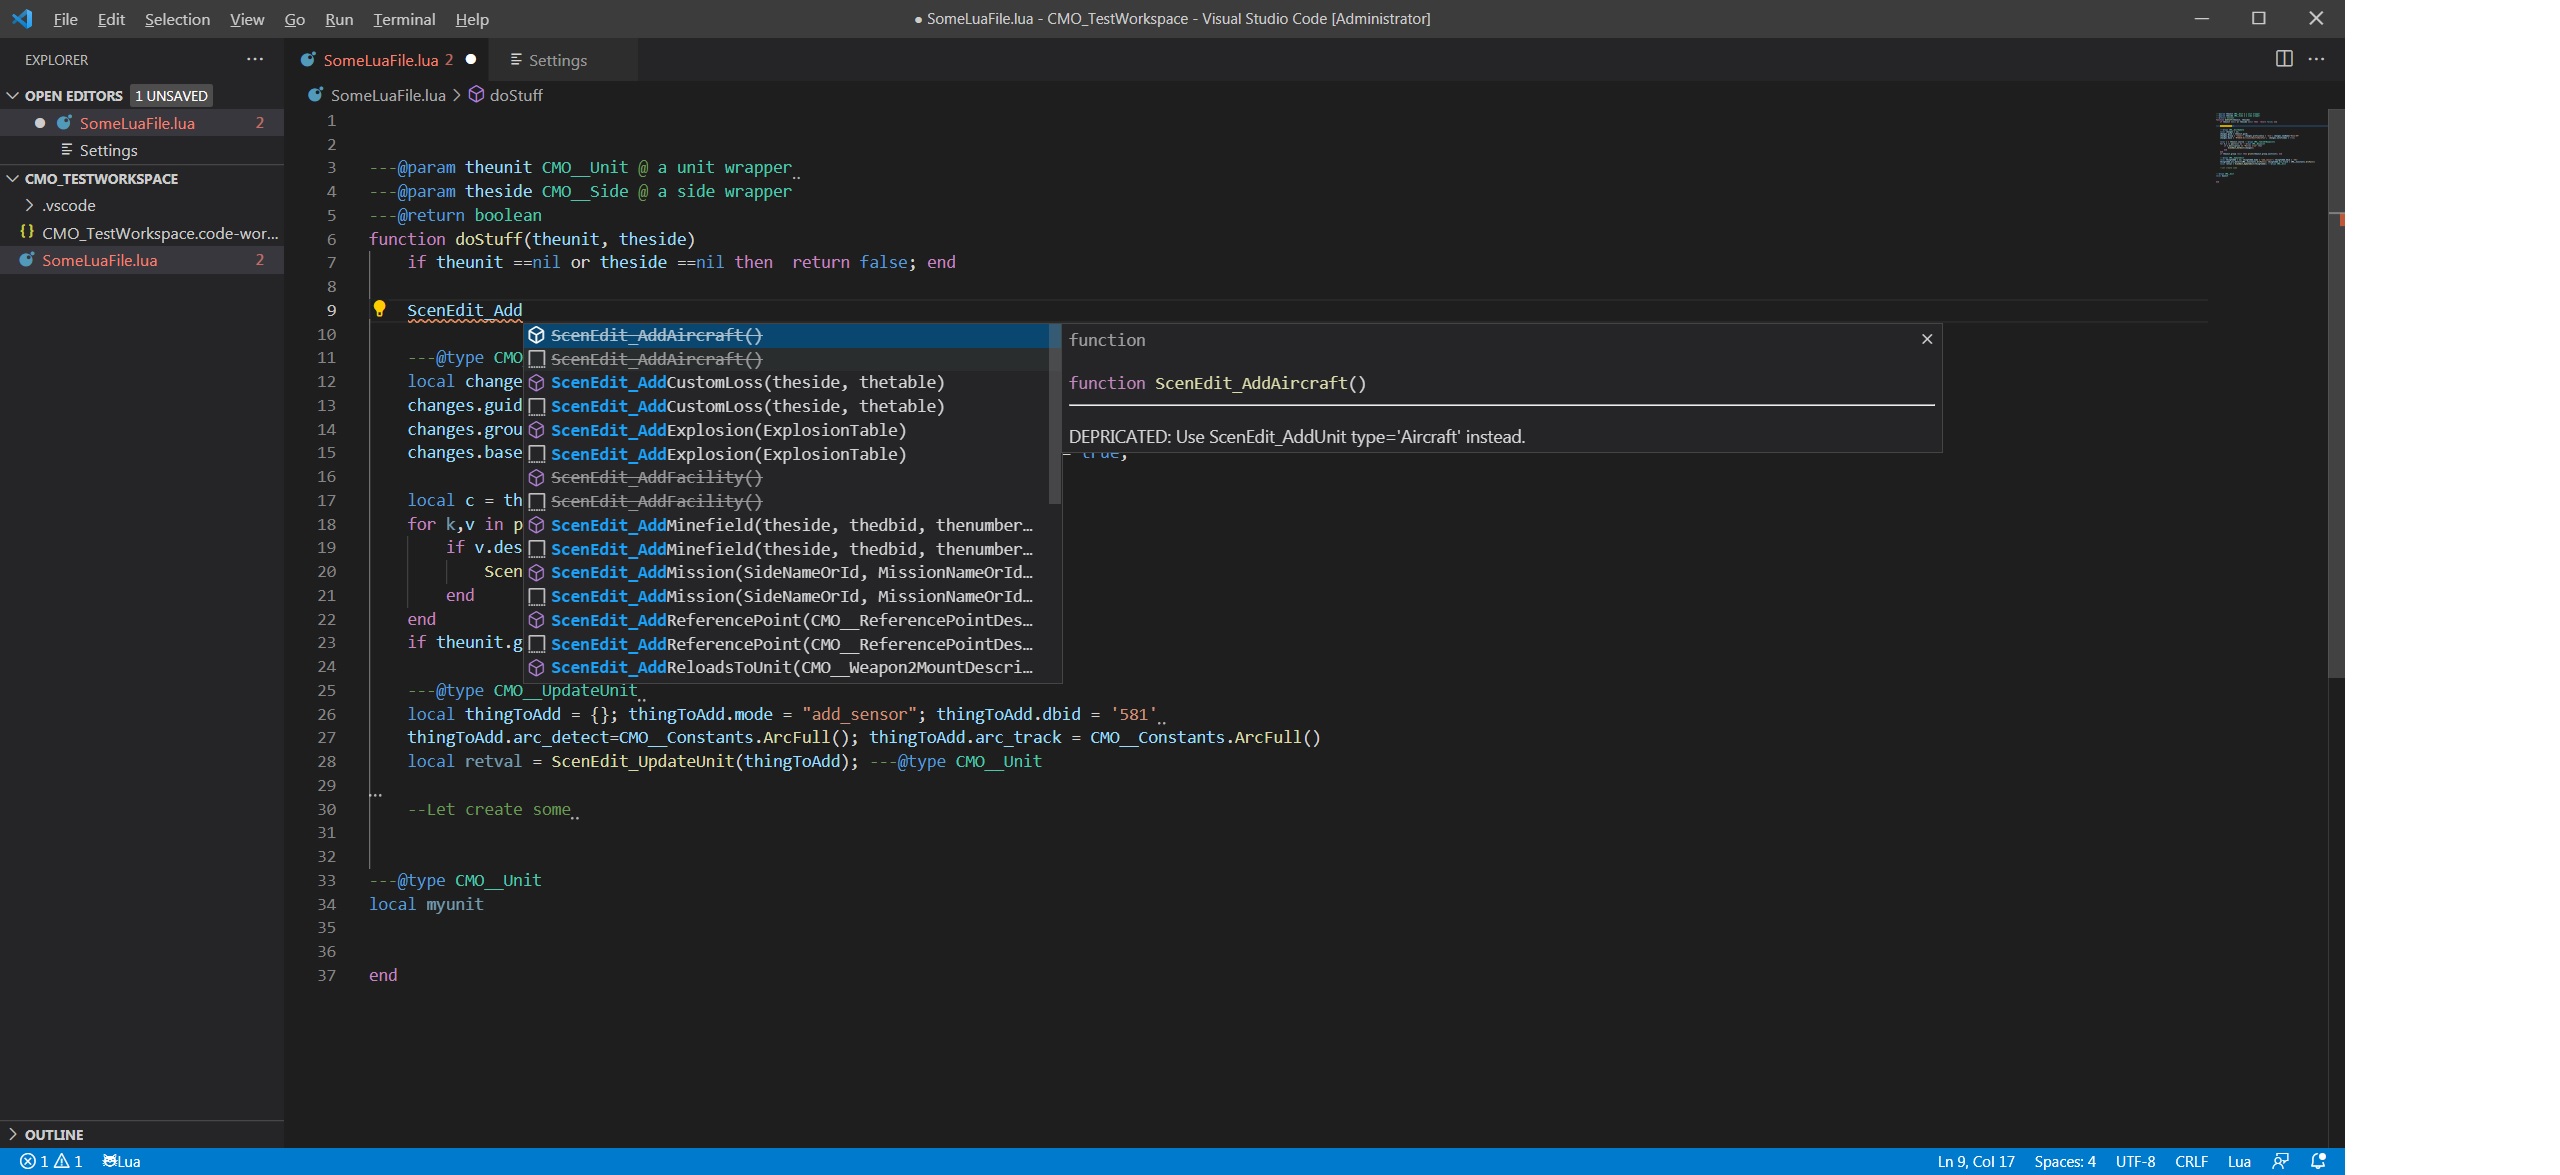Open the feedback icon in status bar

pyautogui.click(x=2280, y=1161)
